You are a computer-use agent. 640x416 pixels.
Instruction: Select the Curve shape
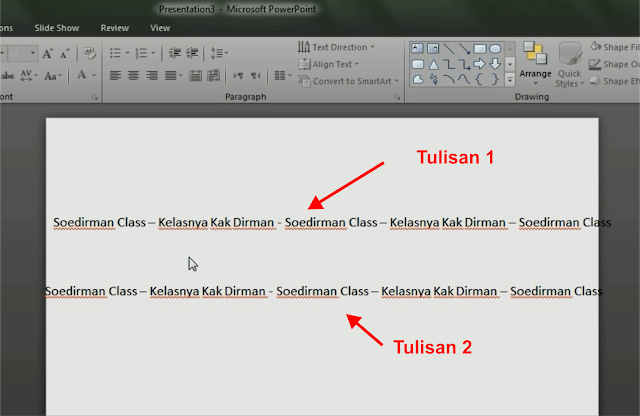pyautogui.click(x=464, y=79)
